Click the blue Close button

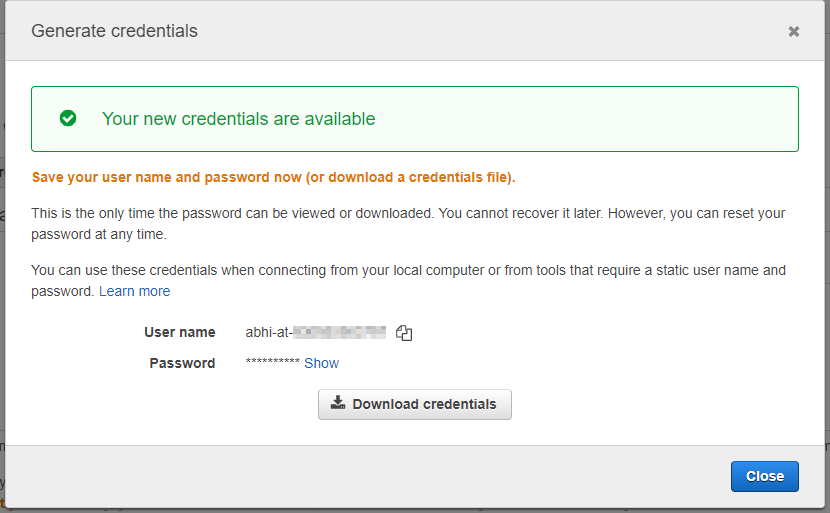[764, 476]
